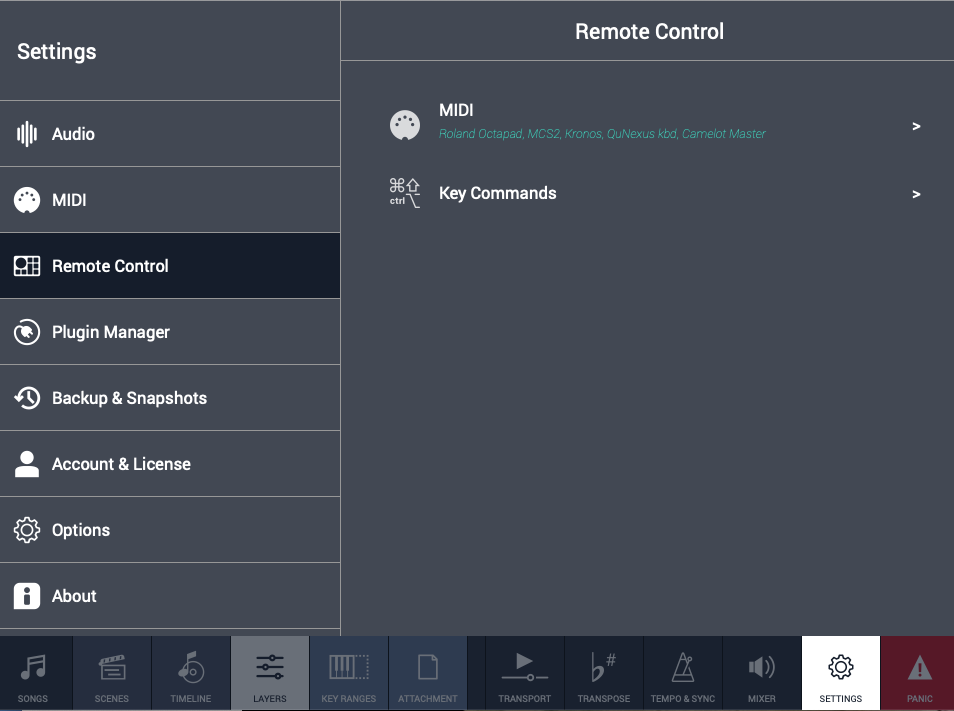Select the Attachment icon

(x=427, y=672)
